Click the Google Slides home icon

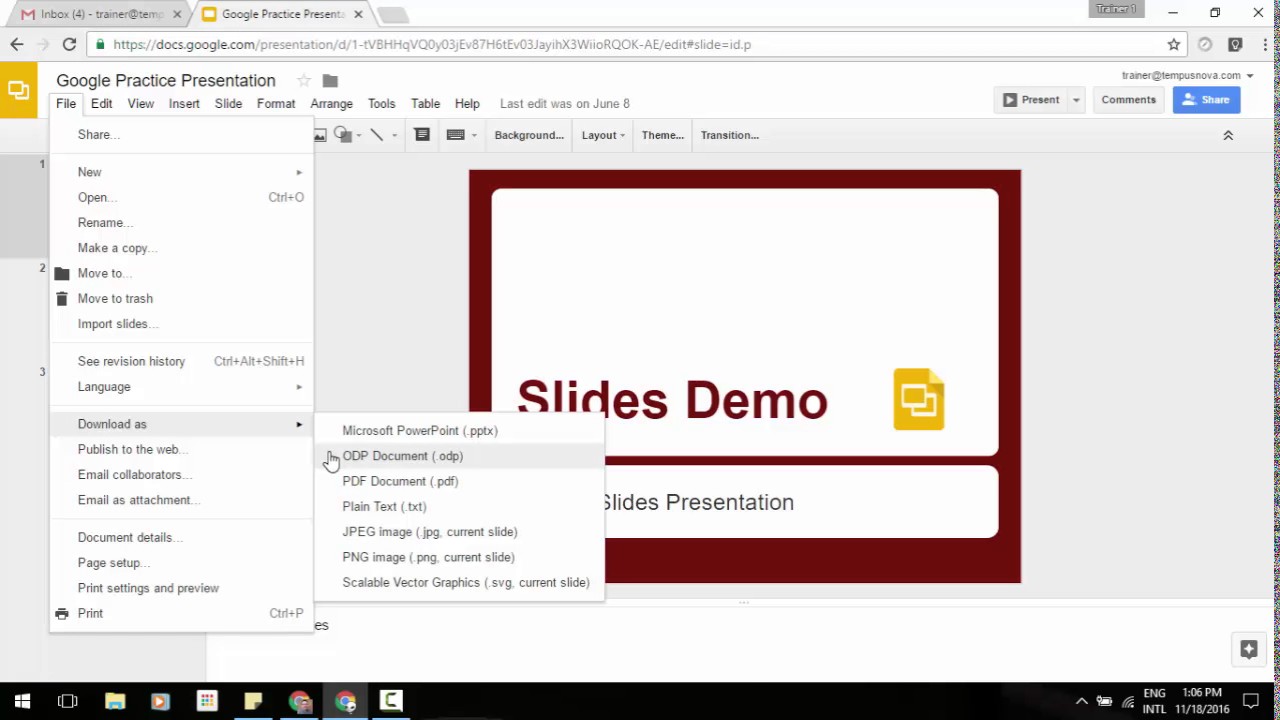click(18, 90)
